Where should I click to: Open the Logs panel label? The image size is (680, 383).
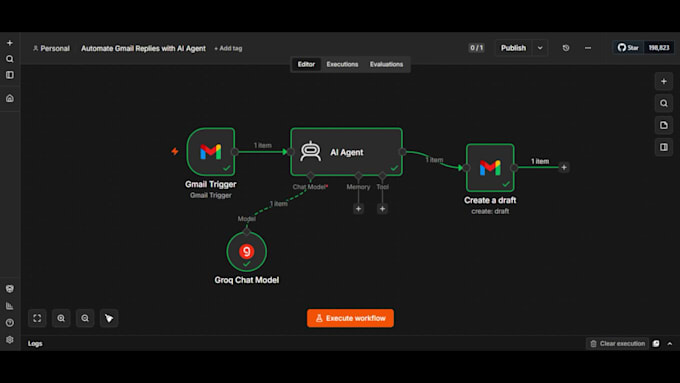click(35, 344)
